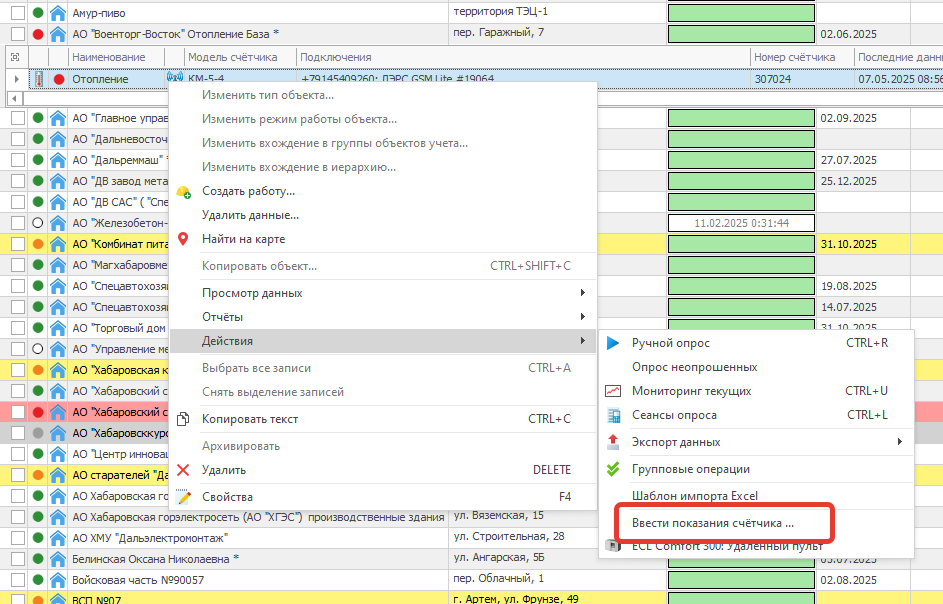The width and height of the screenshot is (943, 604).
Task: Click the hard hat icon beside Создать работу
Action: [183, 193]
